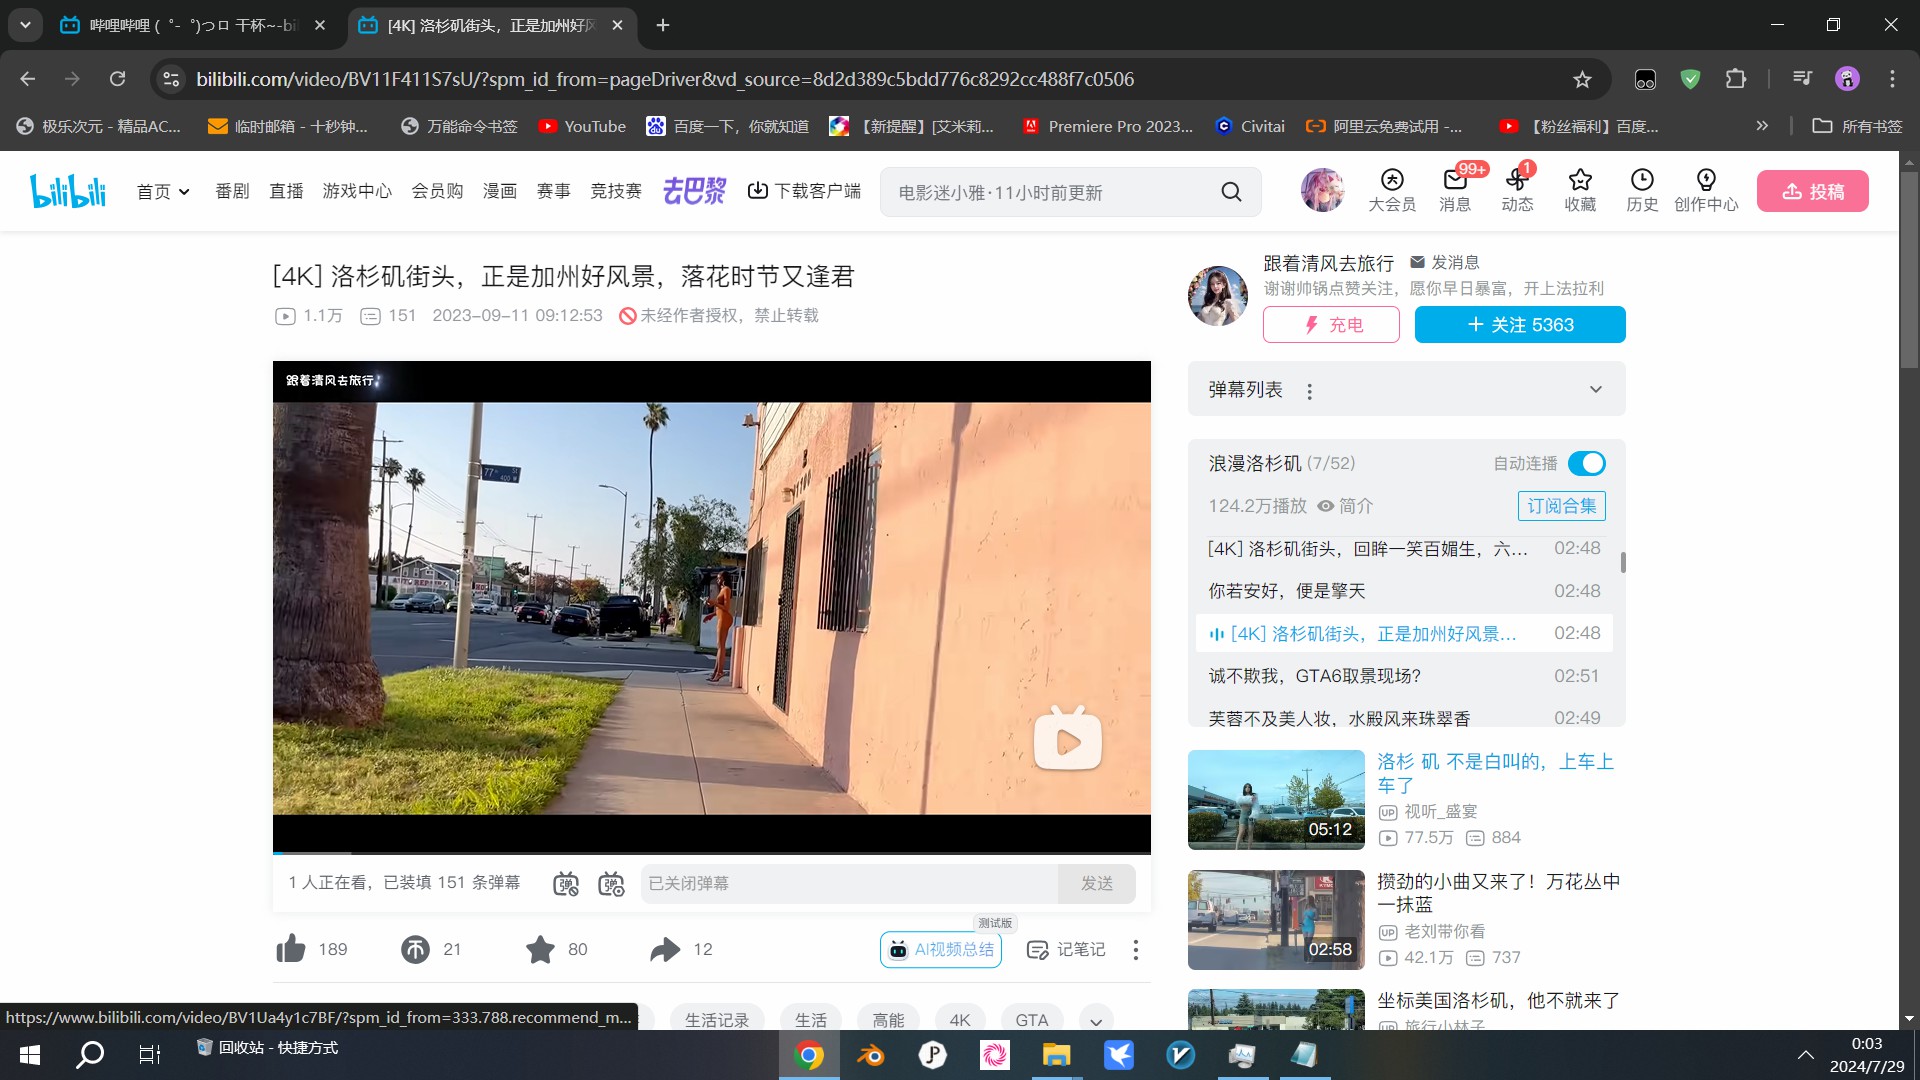Switch to the 哔哩哔哩 干杯 browser tab
The height and width of the screenshot is (1080, 1920).
click(192, 25)
